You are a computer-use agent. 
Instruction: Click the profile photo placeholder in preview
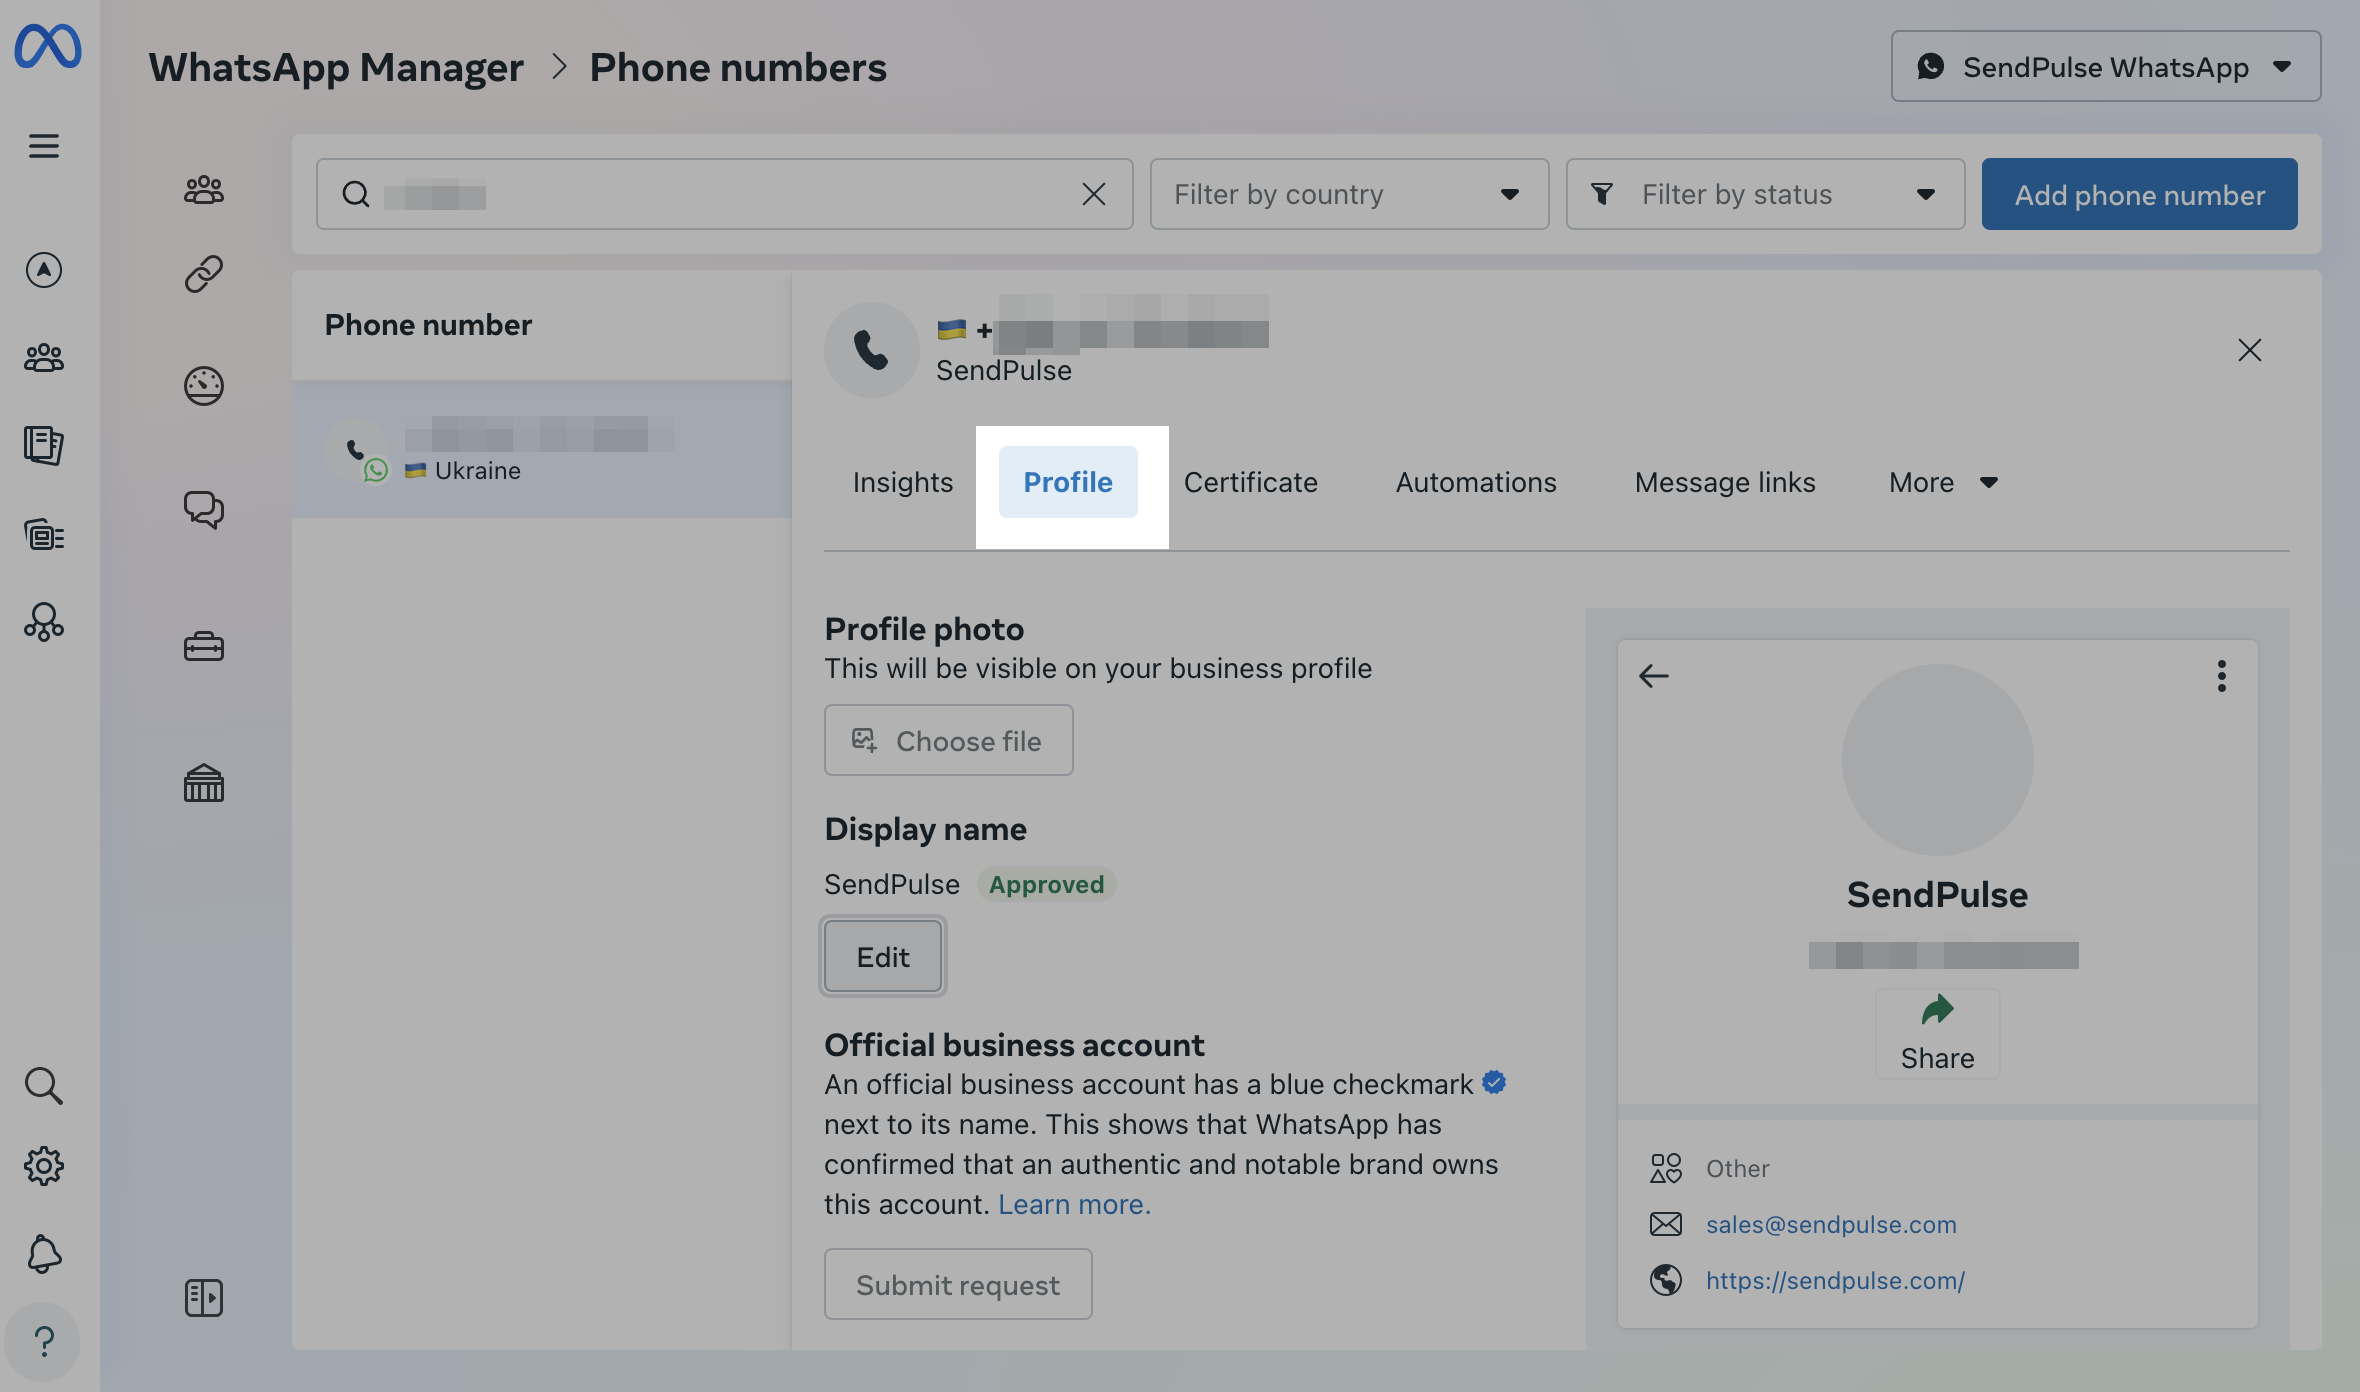click(x=1938, y=760)
